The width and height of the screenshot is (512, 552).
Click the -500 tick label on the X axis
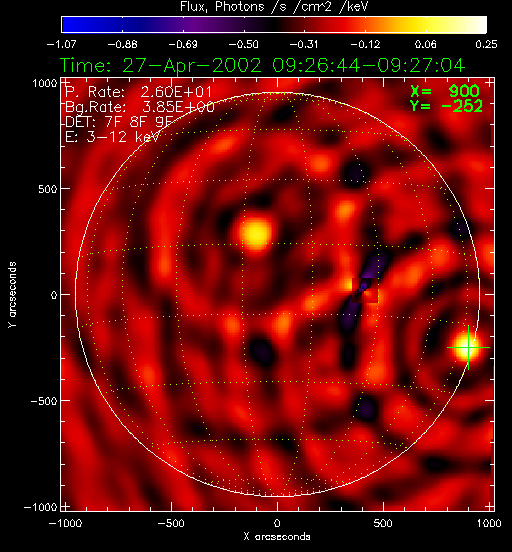pyautogui.click(x=171, y=523)
